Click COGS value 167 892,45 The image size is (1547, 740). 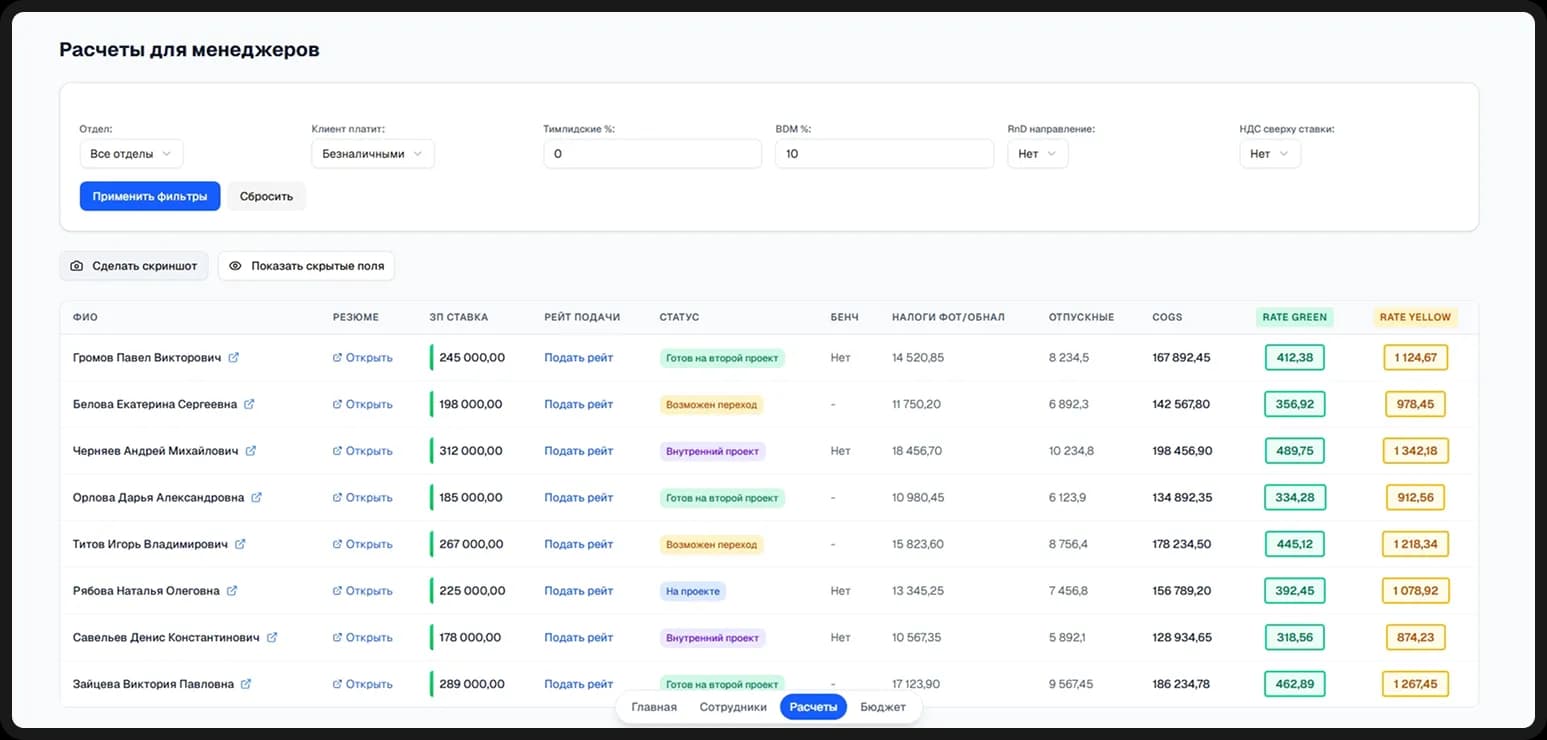click(x=1182, y=357)
